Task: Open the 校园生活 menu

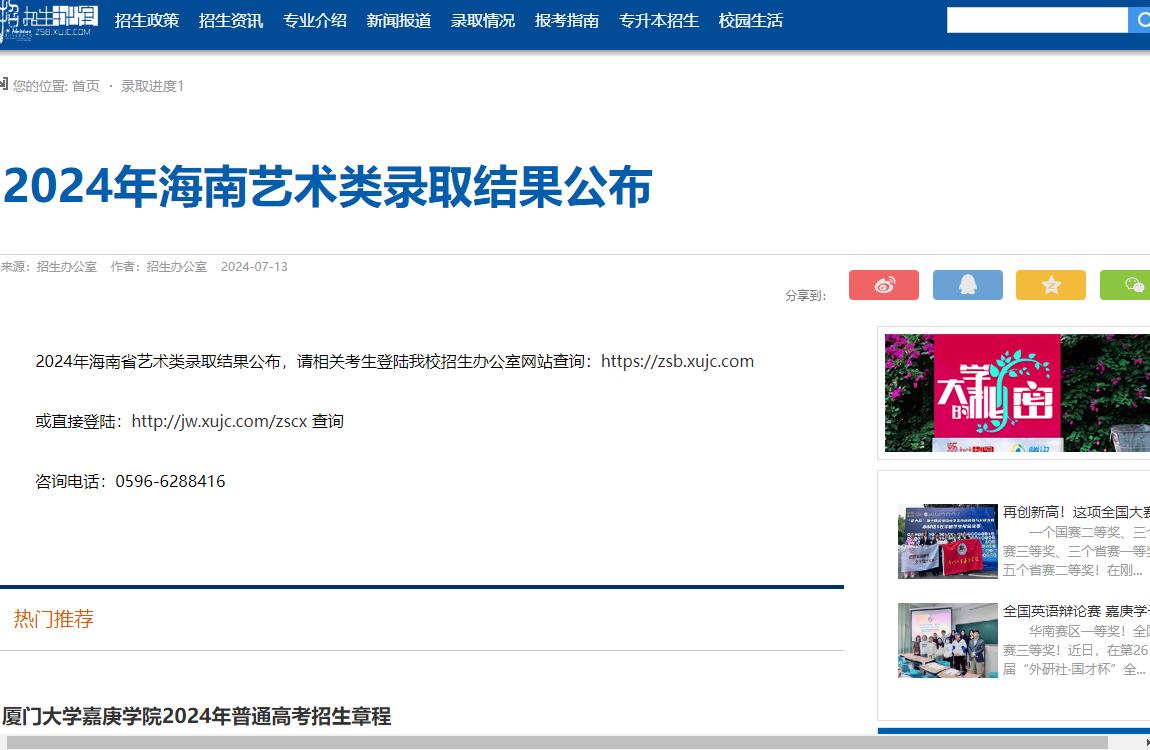Action: tap(750, 19)
